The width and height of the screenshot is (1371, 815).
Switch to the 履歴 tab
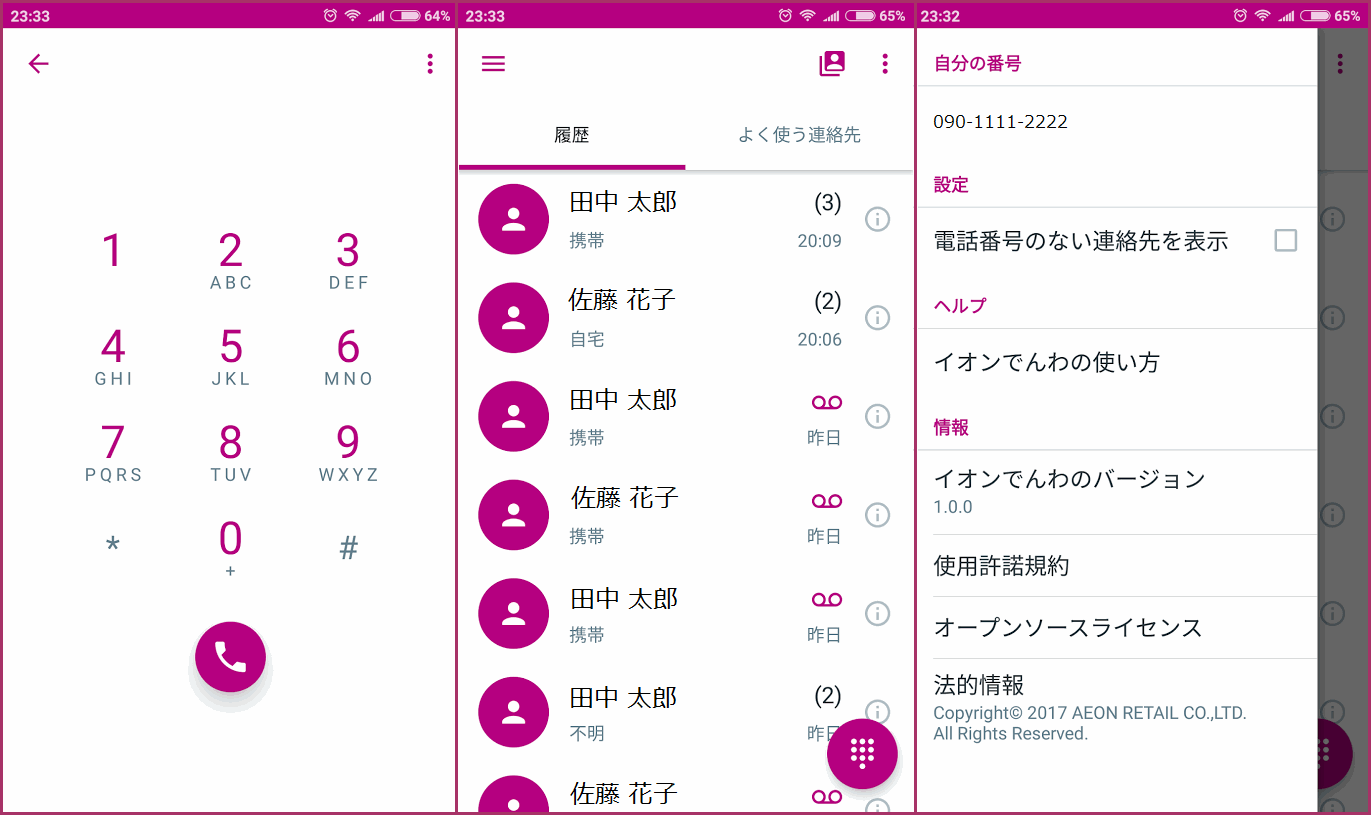[572, 135]
